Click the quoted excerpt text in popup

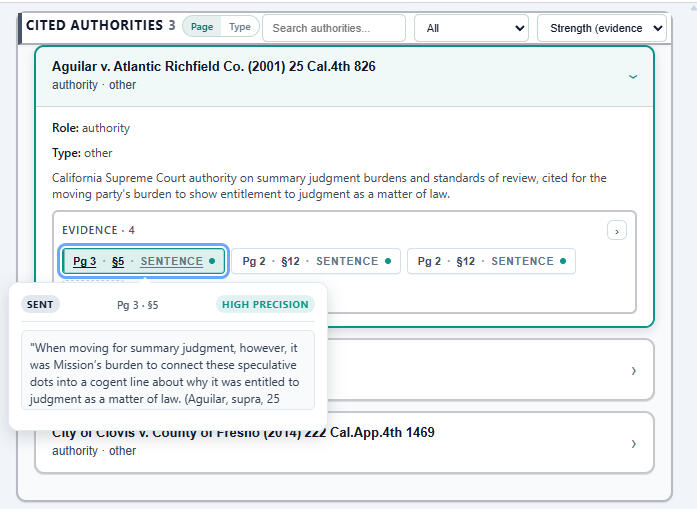click(167, 373)
